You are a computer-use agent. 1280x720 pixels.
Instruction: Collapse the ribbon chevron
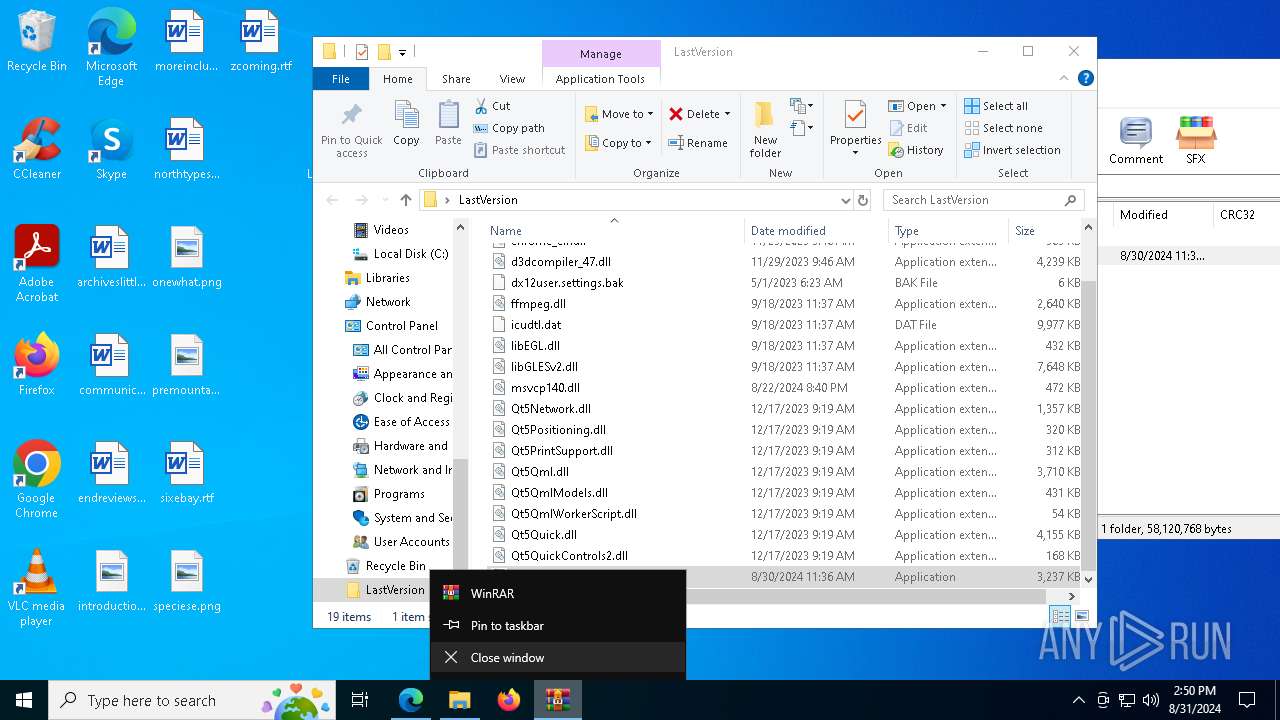tap(1064, 78)
